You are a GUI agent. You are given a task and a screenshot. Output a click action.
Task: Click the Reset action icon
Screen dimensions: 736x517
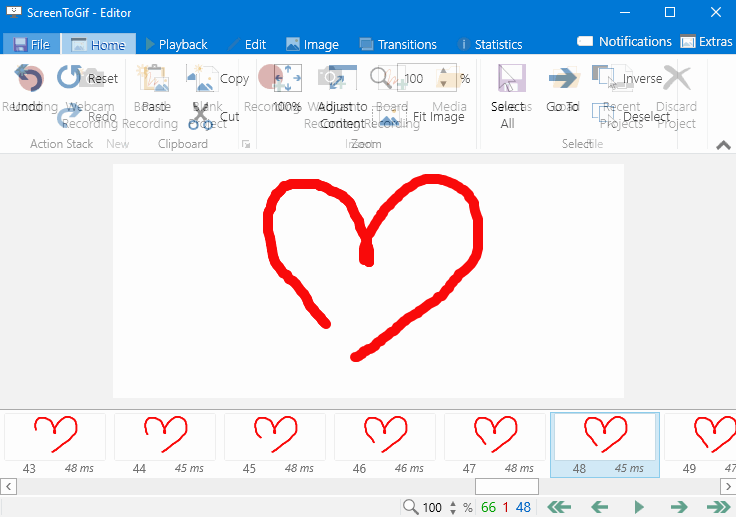click(69, 77)
